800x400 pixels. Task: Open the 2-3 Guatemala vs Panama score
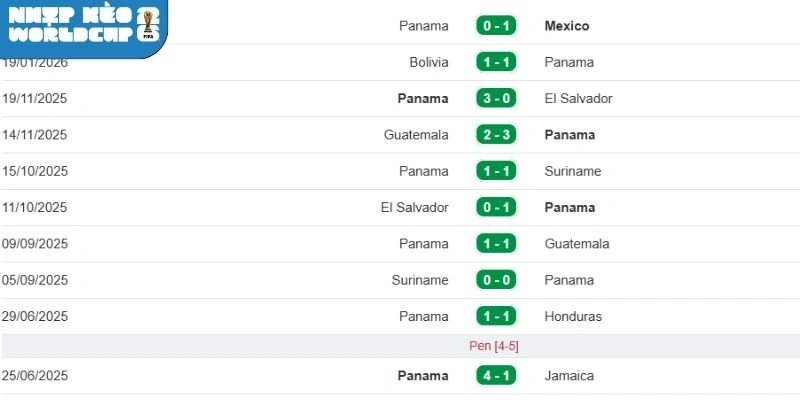point(496,135)
